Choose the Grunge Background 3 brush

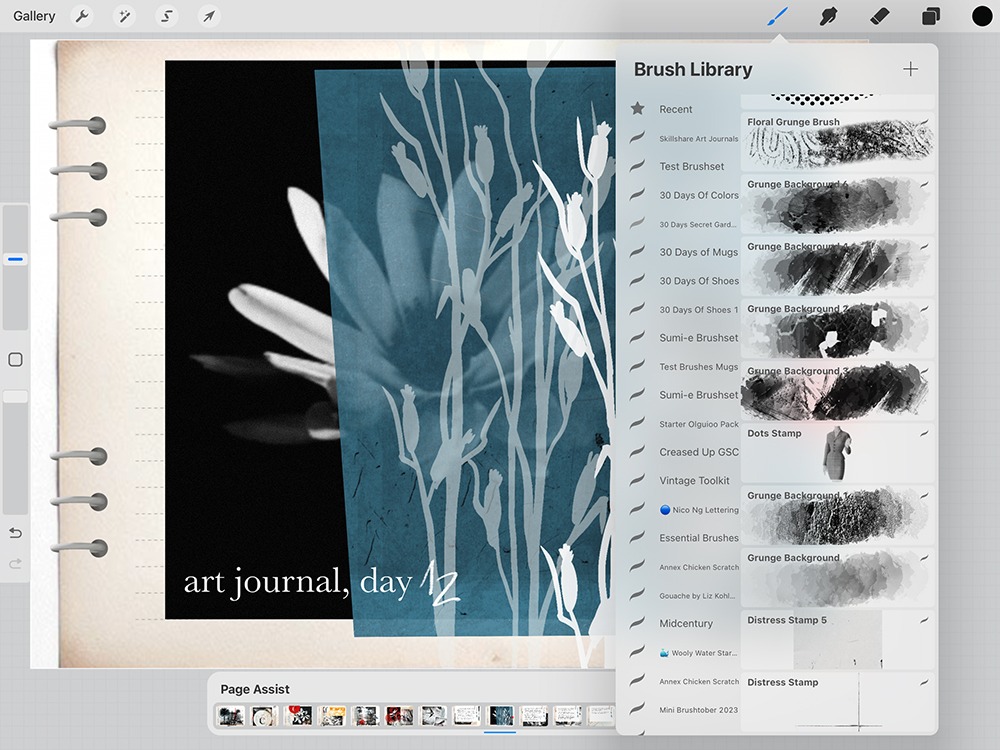[x=837, y=390]
